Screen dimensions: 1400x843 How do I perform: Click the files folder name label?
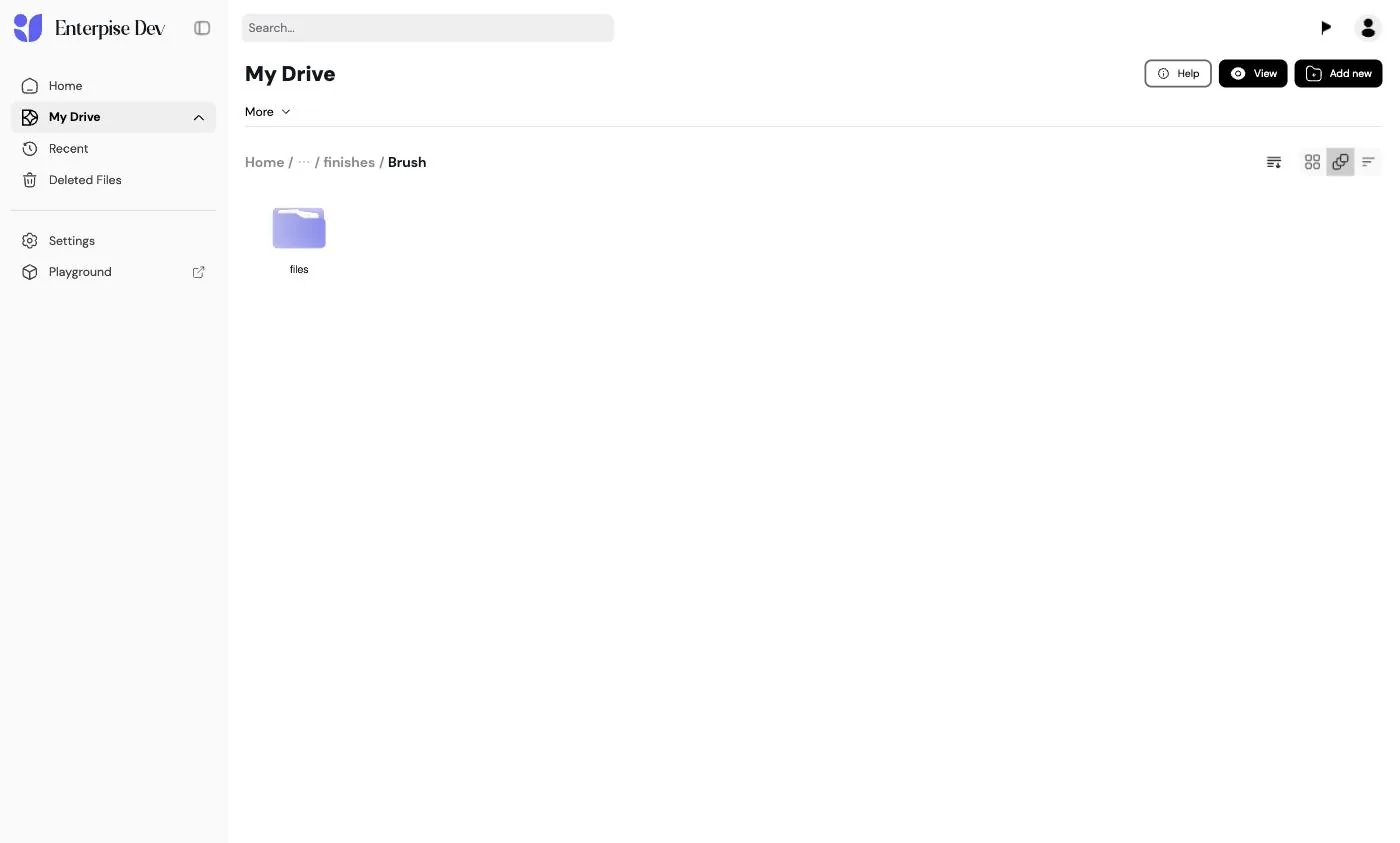pyautogui.click(x=299, y=270)
